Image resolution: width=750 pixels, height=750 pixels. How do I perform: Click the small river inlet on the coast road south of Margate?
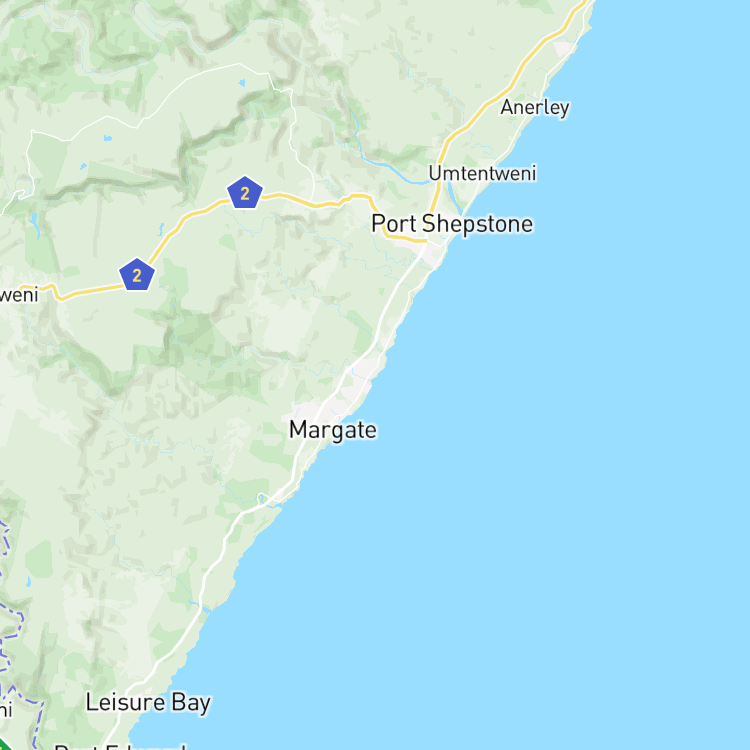click(x=262, y=499)
